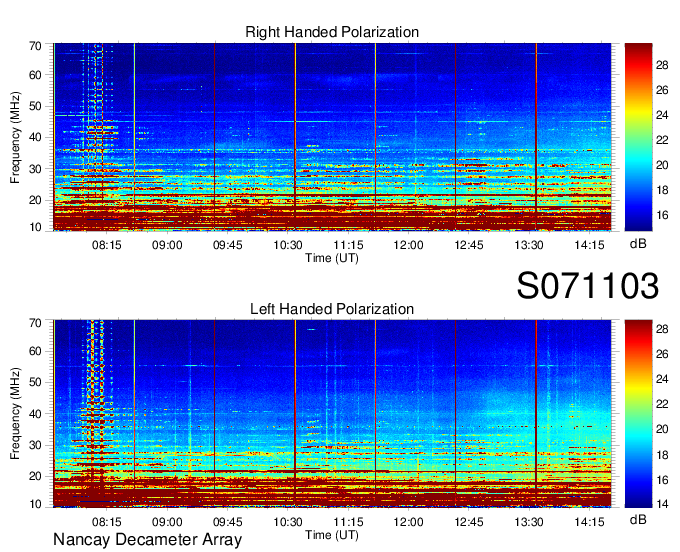
Task: Click the dB label under the upper color bar
Action: pos(638,244)
